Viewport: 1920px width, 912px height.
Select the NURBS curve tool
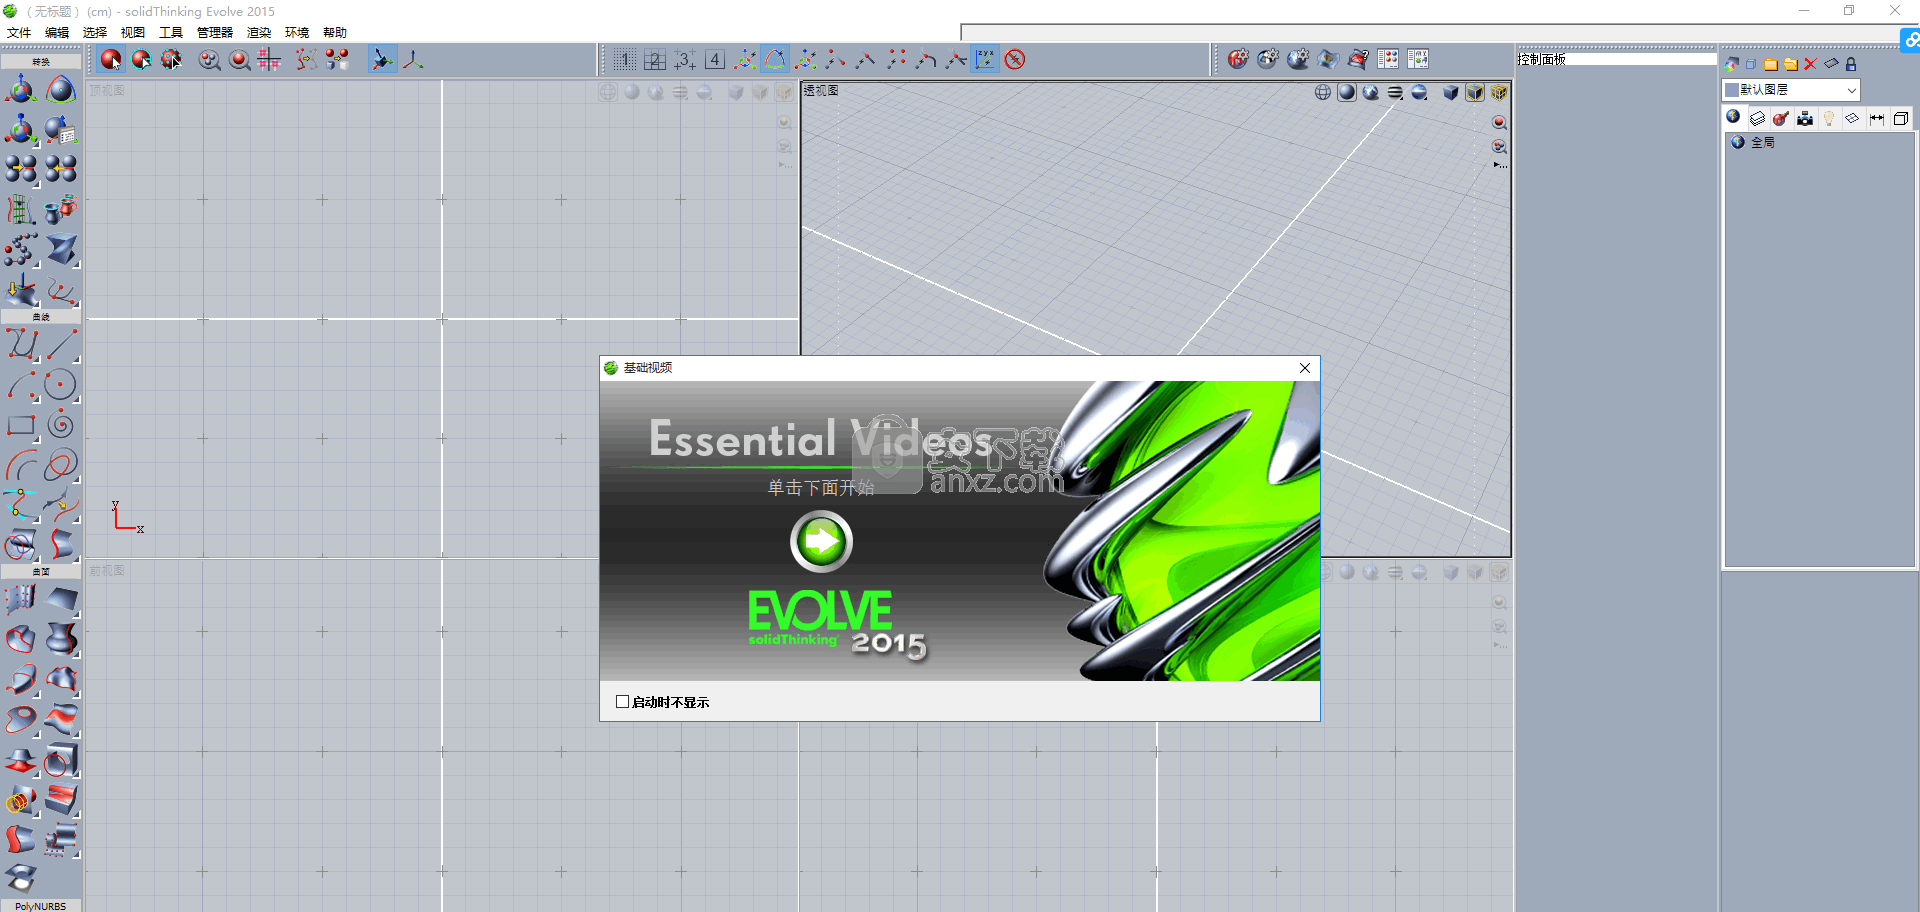tap(21, 345)
